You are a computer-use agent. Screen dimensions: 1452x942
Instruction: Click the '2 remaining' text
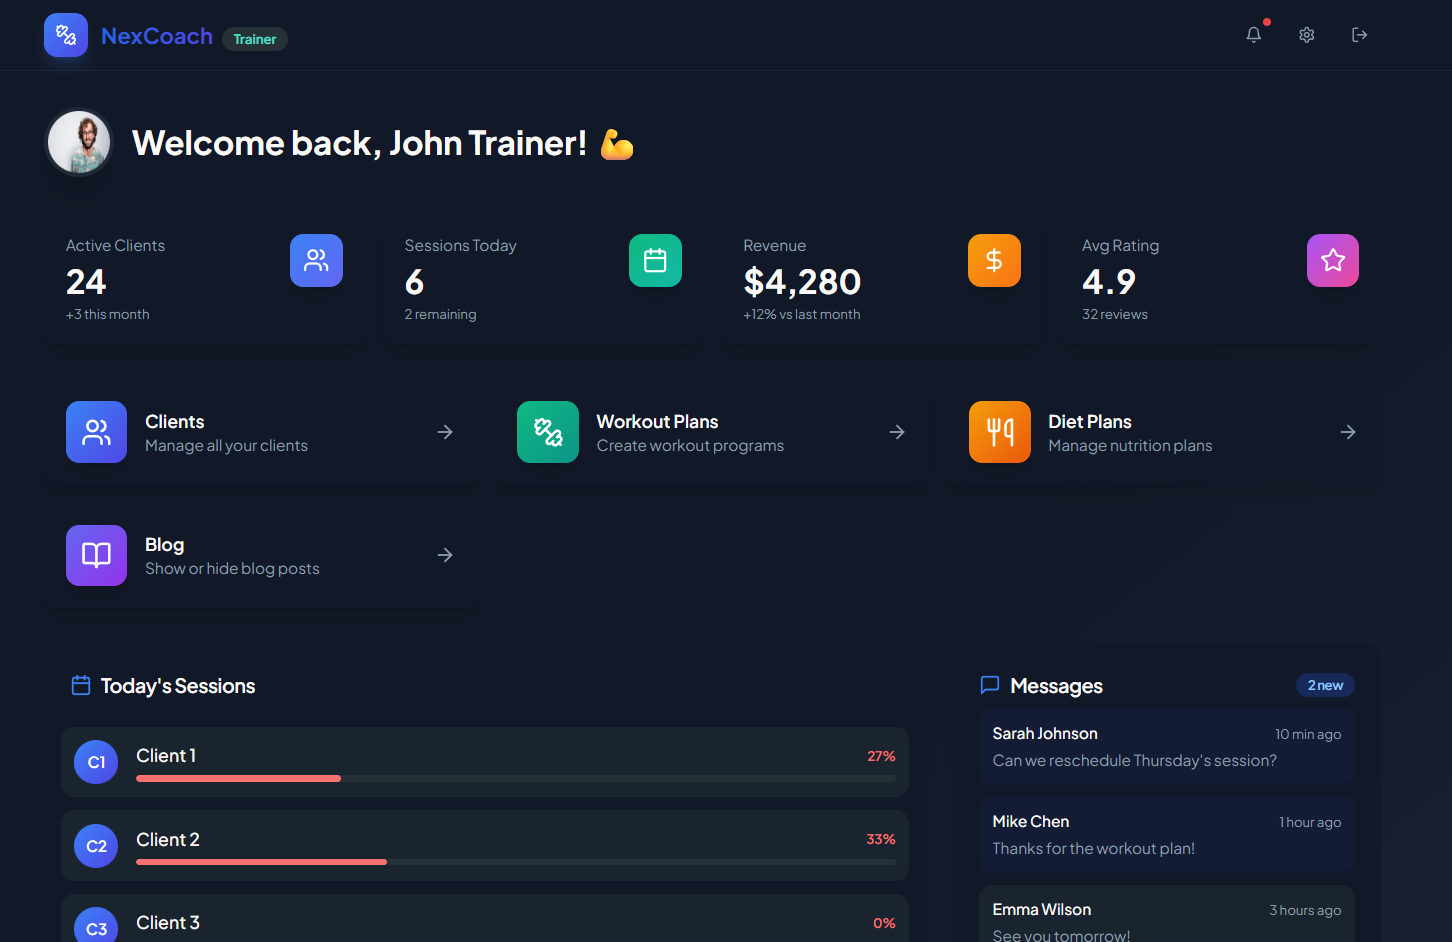coord(441,314)
